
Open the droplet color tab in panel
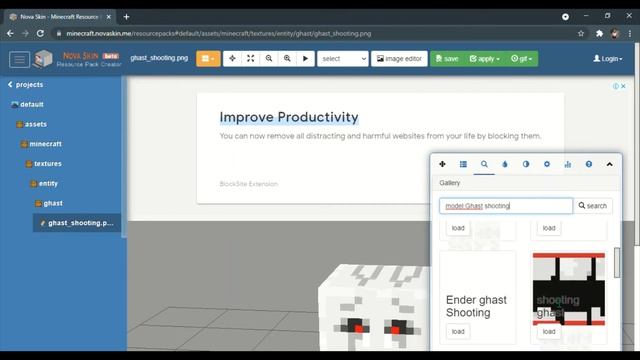coord(505,164)
